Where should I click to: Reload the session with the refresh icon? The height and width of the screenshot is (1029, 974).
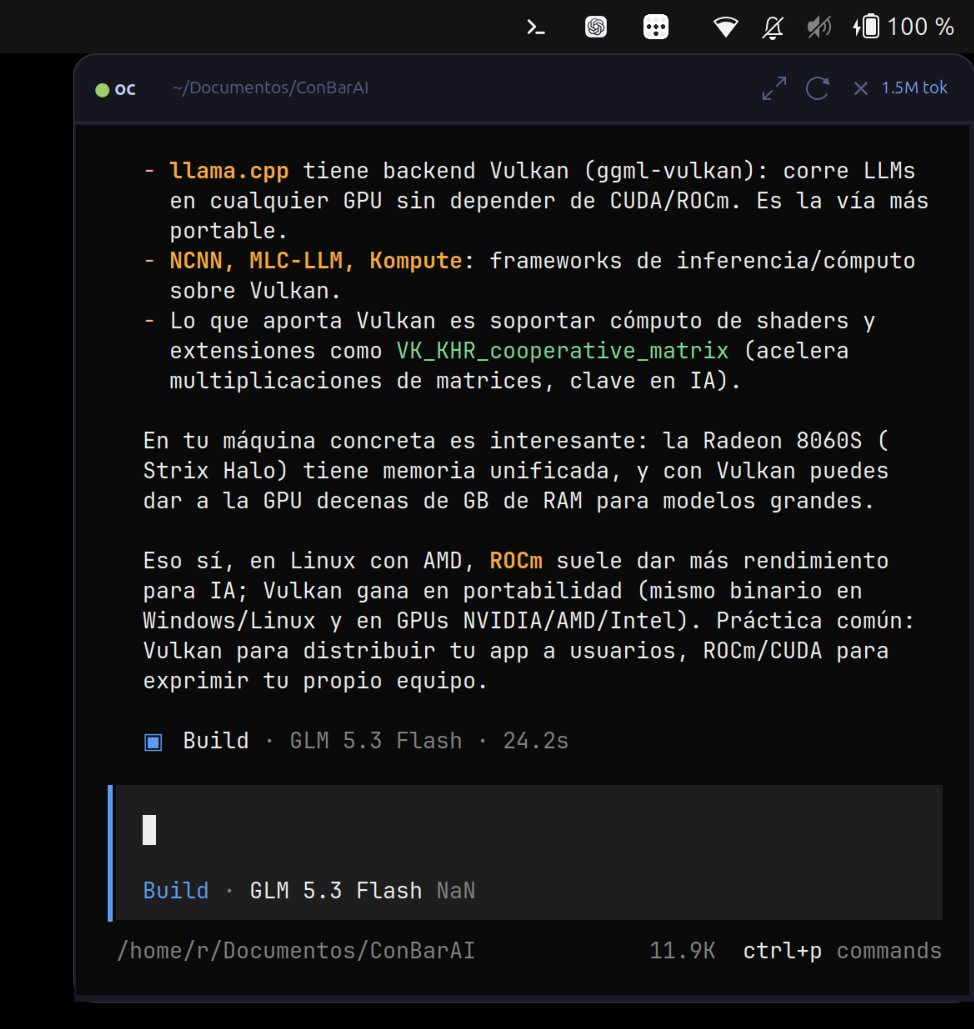click(818, 88)
